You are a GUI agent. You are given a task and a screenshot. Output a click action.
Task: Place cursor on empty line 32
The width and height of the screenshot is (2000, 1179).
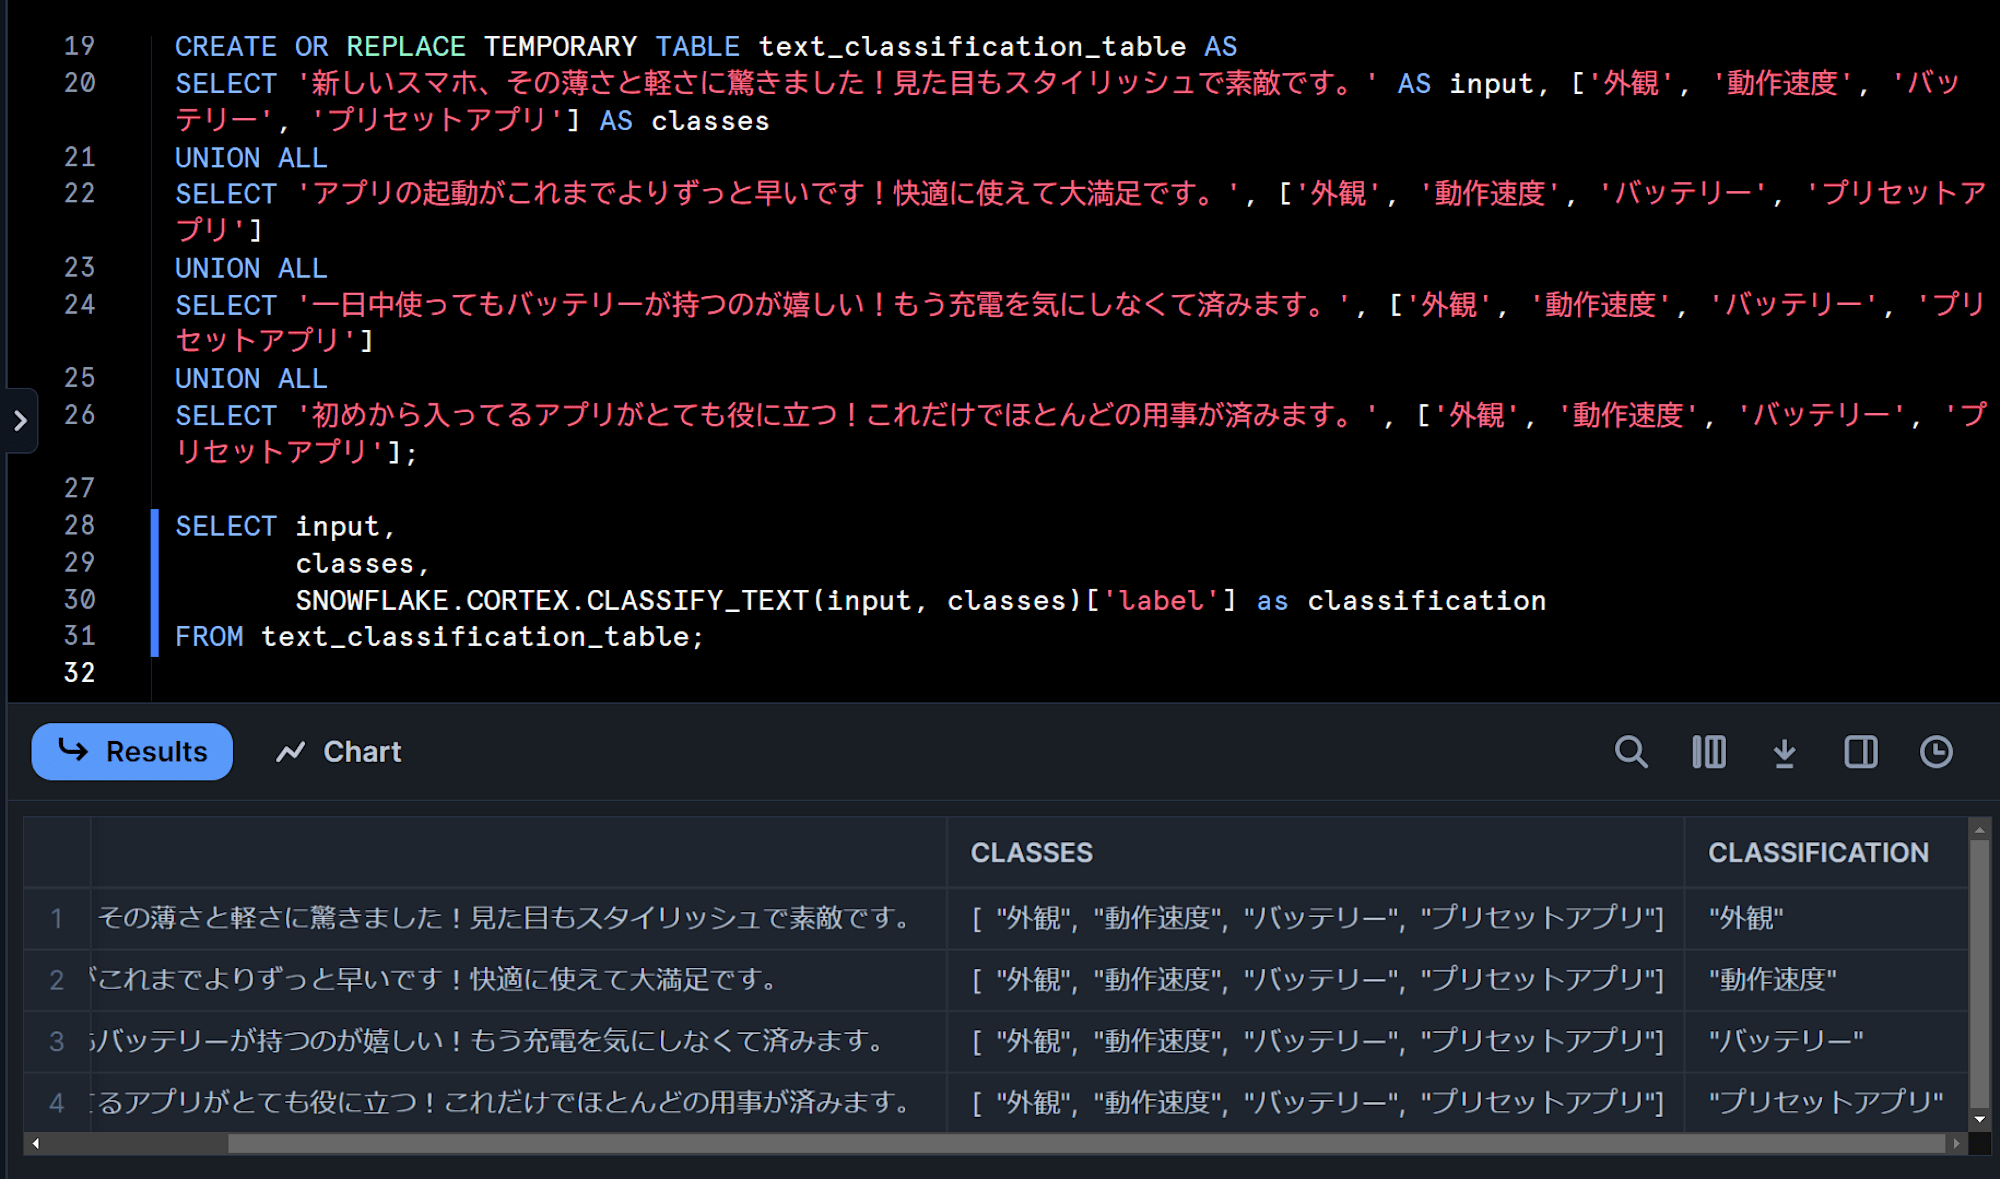[79, 673]
